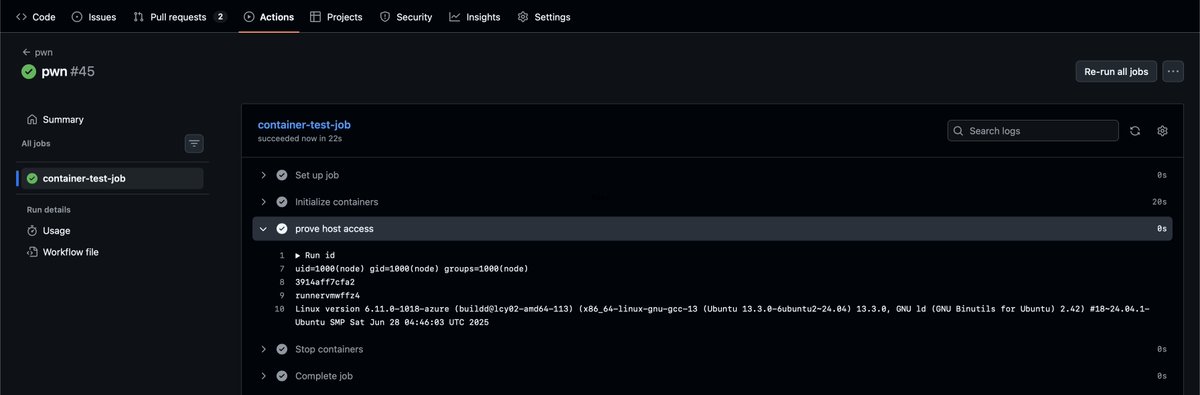Click sidebar container-test-job success icon
Image resolution: width=1200 pixels, height=395 pixels.
click(32, 178)
